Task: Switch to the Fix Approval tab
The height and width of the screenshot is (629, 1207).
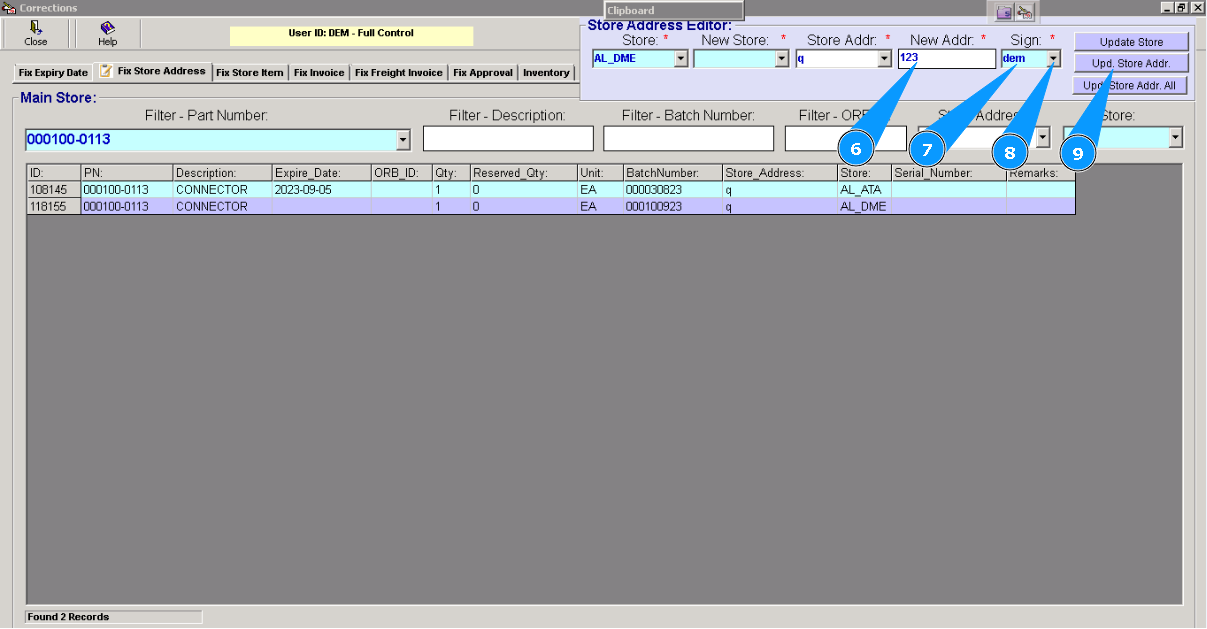Action: coord(483,73)
